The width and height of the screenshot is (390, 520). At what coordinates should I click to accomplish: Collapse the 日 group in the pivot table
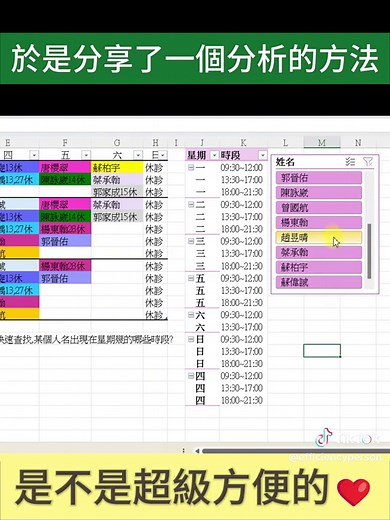pyautogui.click(x=191, y=339)
